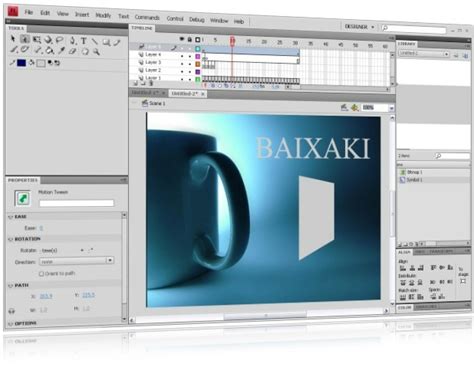Image resolution: width=474 pixels, height=367 pixels.
Task: Select Symbol 1 in the Library
Action: point(415,180)
